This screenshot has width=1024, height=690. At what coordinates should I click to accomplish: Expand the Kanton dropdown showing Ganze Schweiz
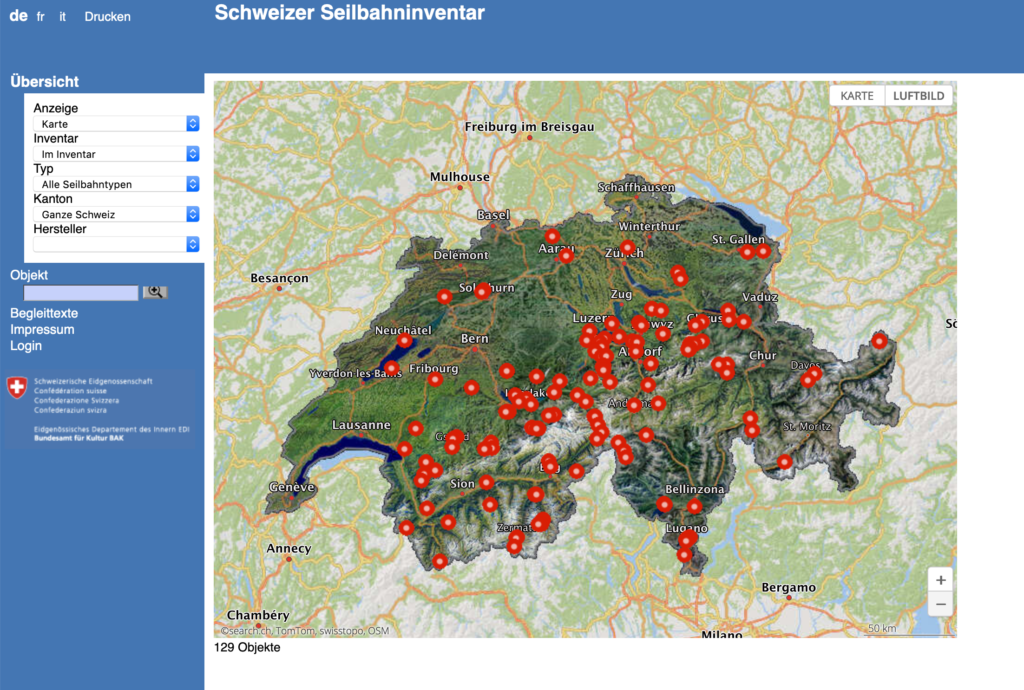pyautogui.click(x=115, y=214)
